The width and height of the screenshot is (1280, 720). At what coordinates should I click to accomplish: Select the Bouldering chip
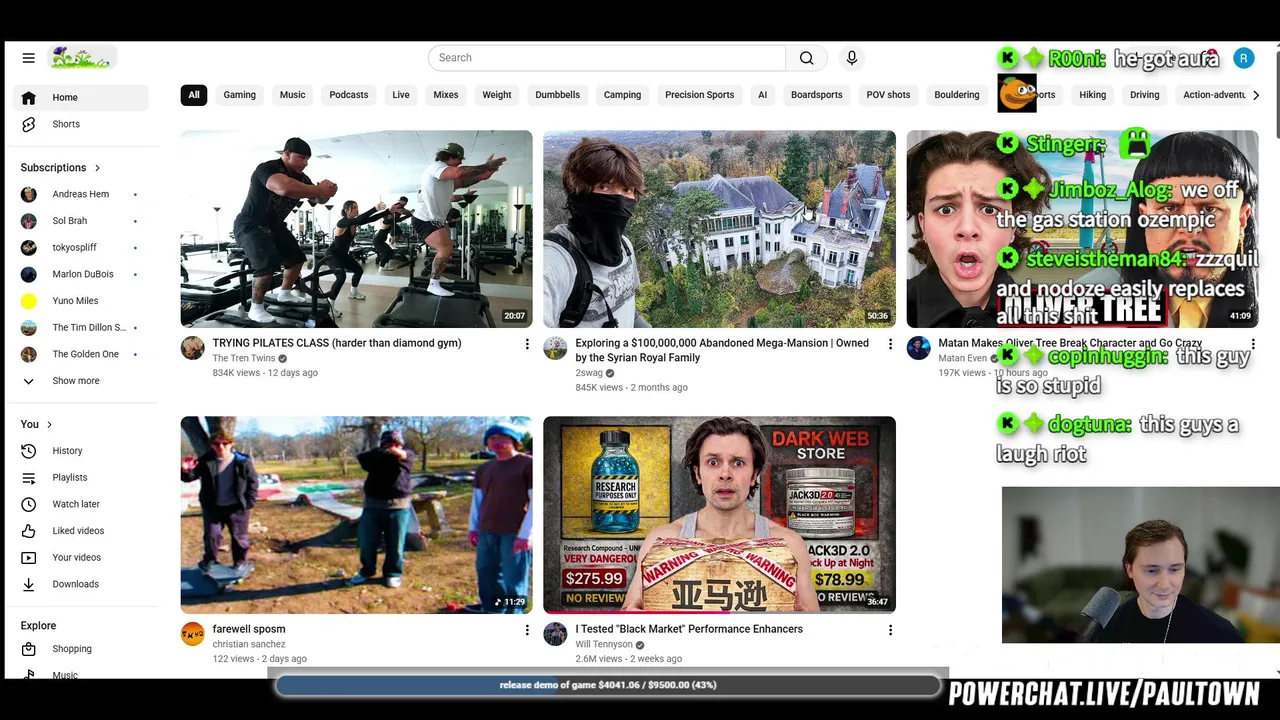point(957,95)
